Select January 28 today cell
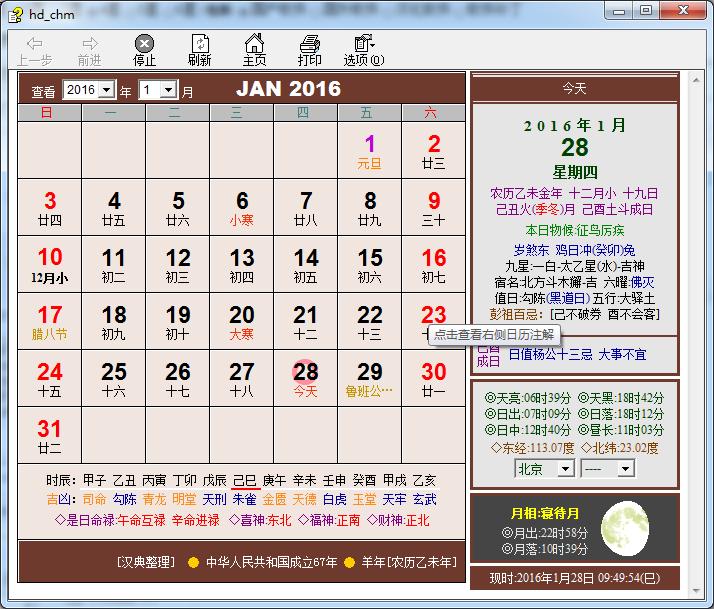This screenshot has width=714, height=609. [x=306, y=378]
